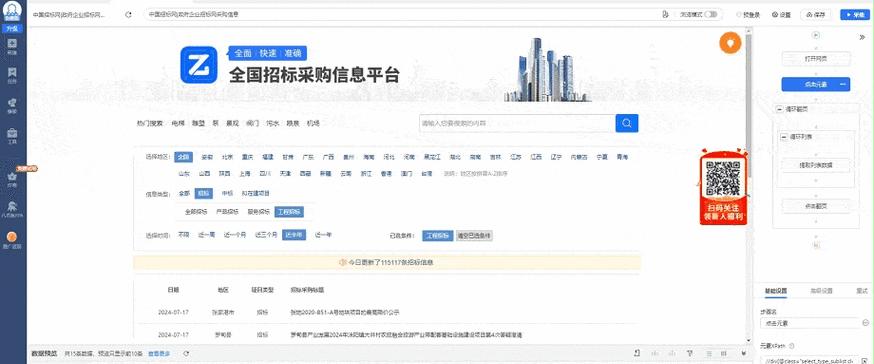
Task: Click the funnel filter icon in data preview bar
Action: [x=690, y=353]
